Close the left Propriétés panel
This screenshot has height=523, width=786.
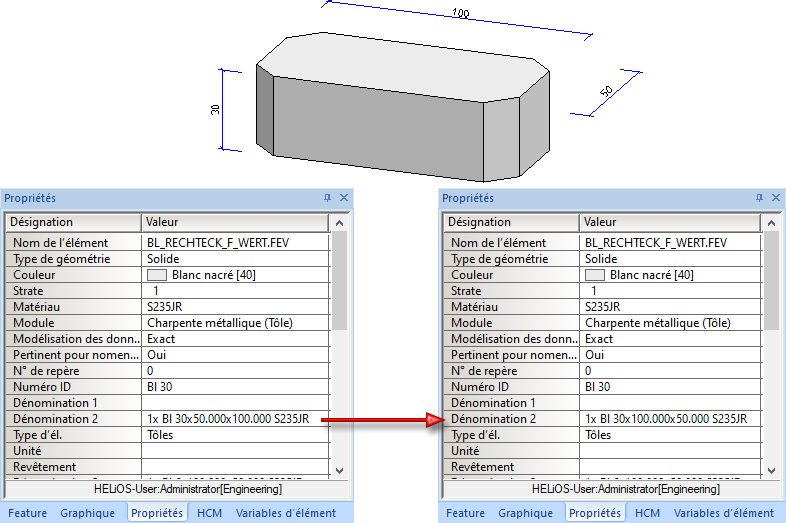[x=344, y=198]
